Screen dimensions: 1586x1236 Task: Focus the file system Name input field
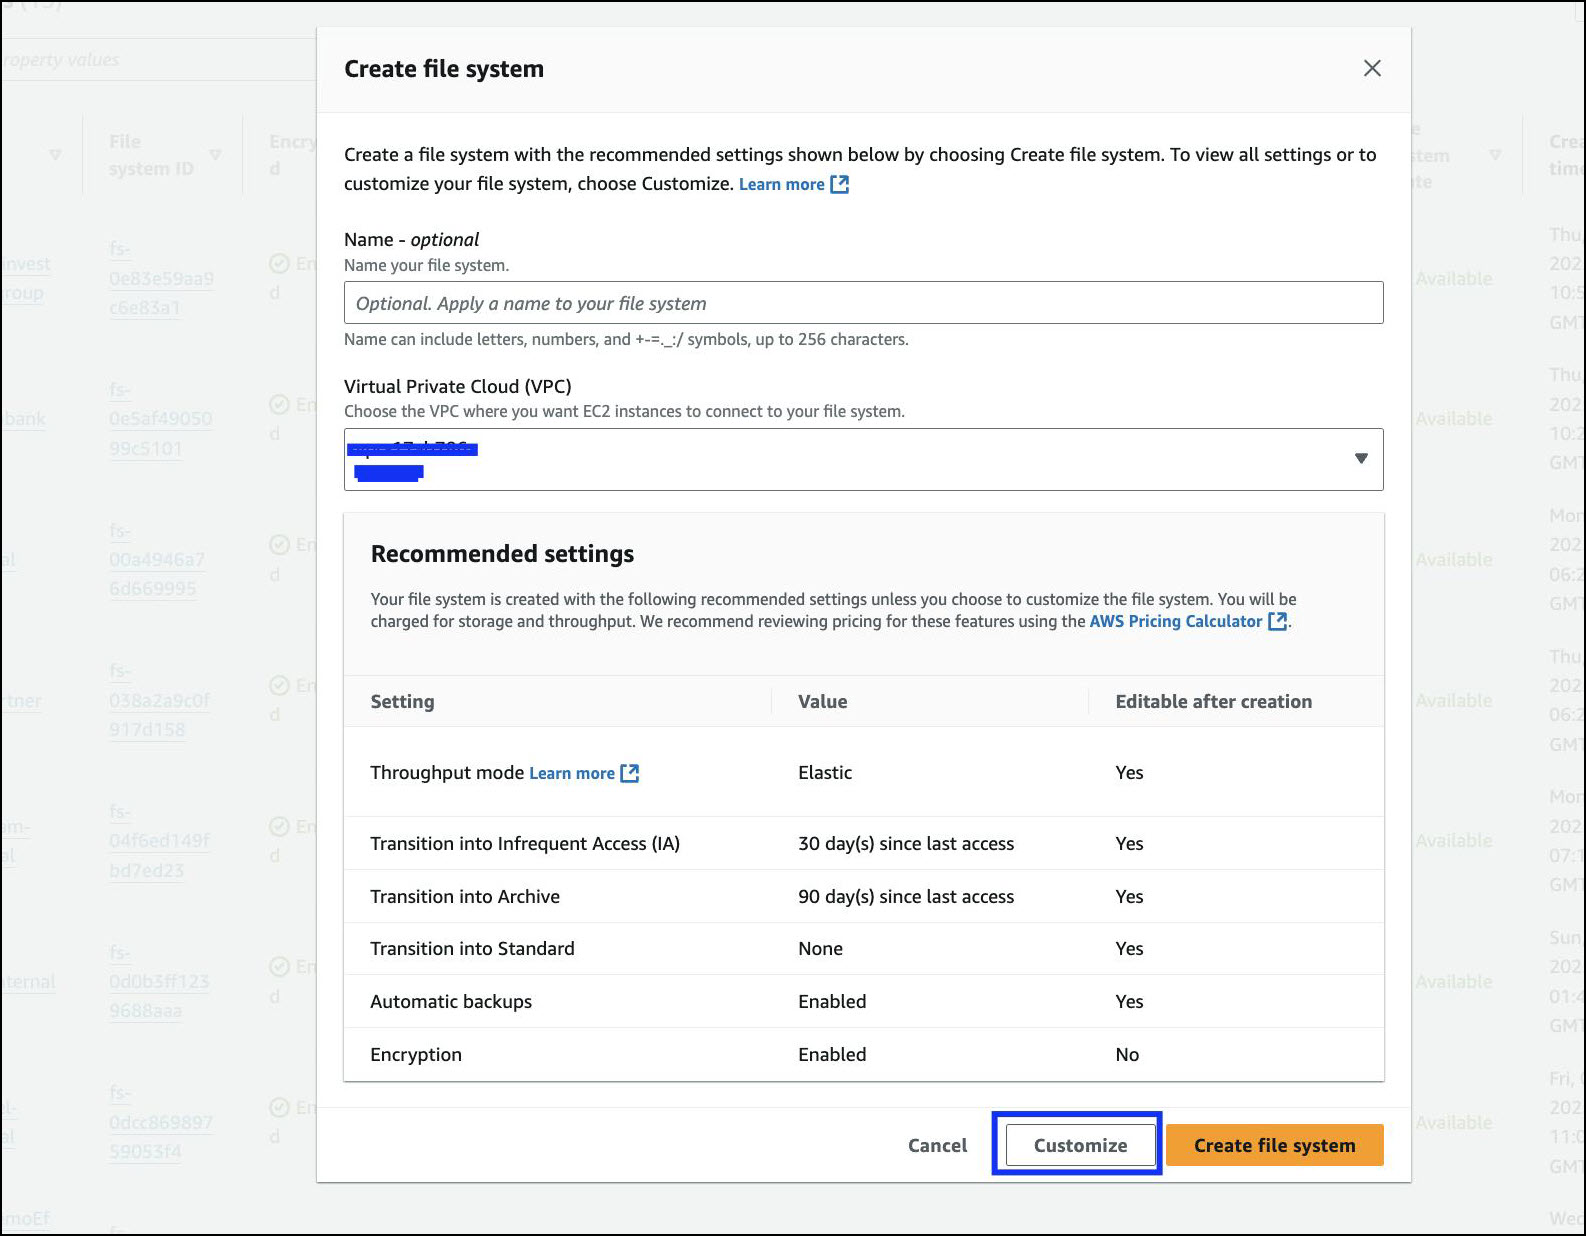pyautogui.click(x=863, y=303)
